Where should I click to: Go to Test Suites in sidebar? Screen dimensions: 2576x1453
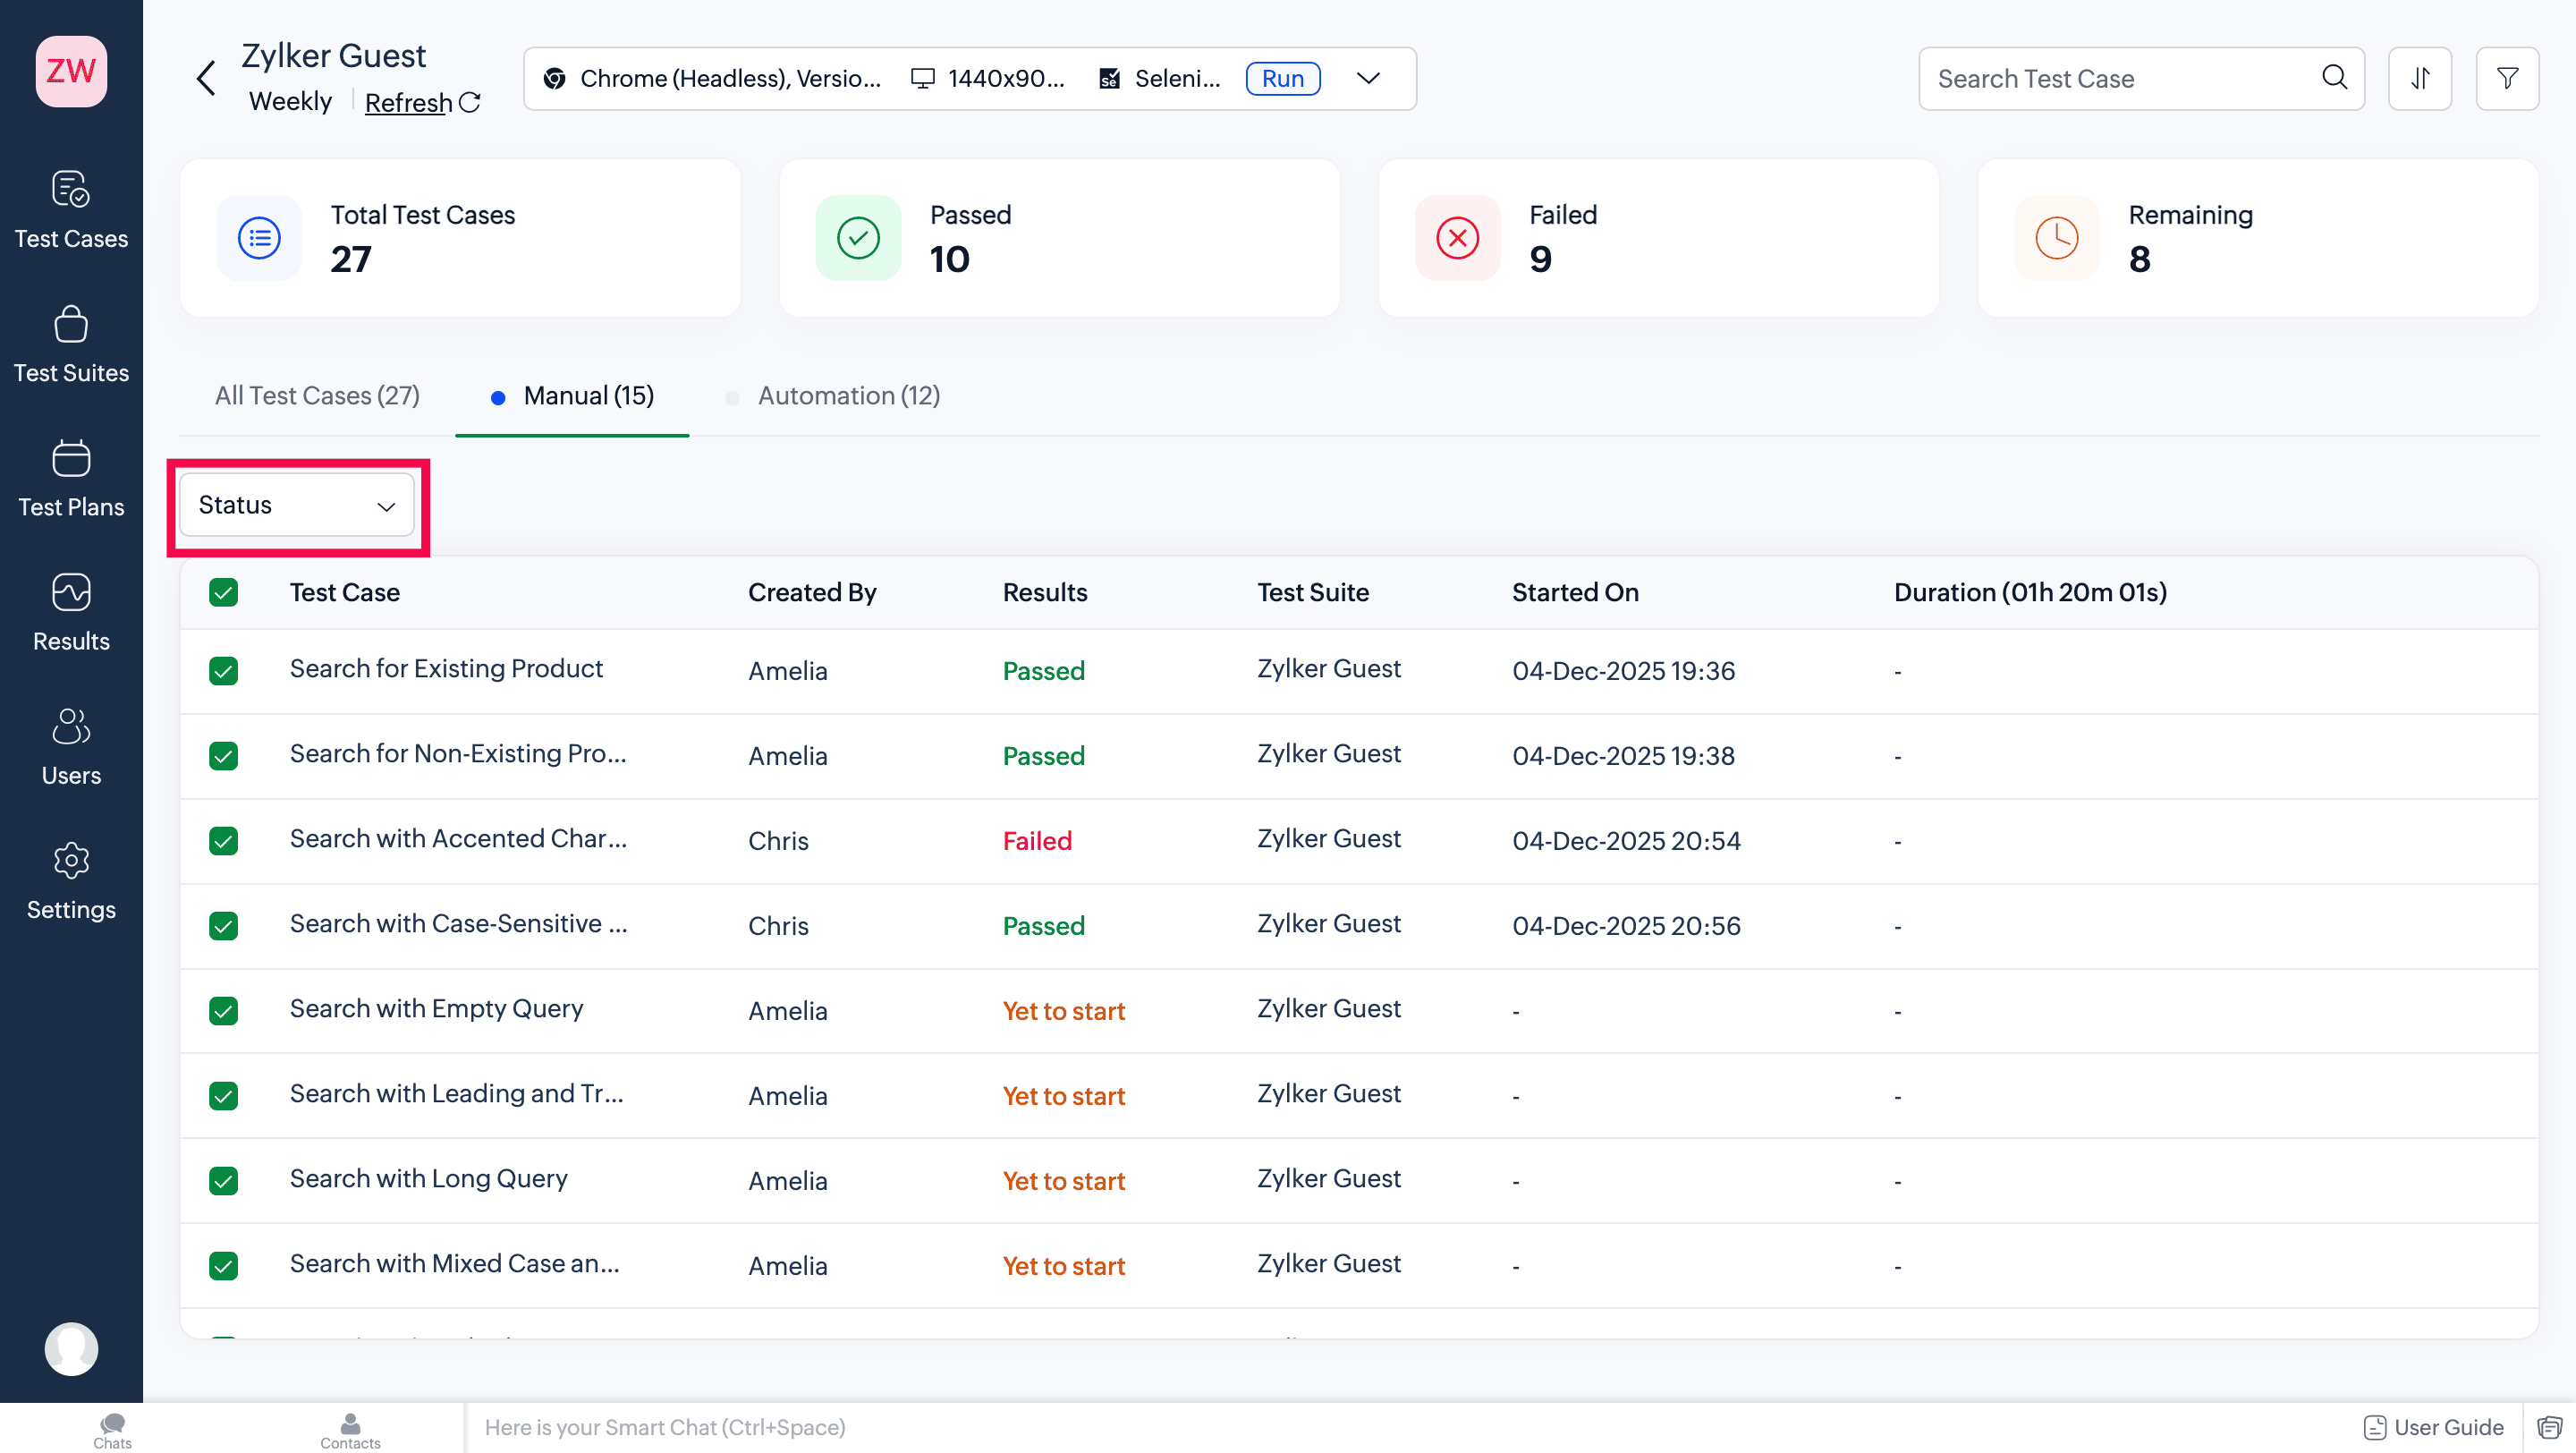pyautogui.click(x=71, y=344)
